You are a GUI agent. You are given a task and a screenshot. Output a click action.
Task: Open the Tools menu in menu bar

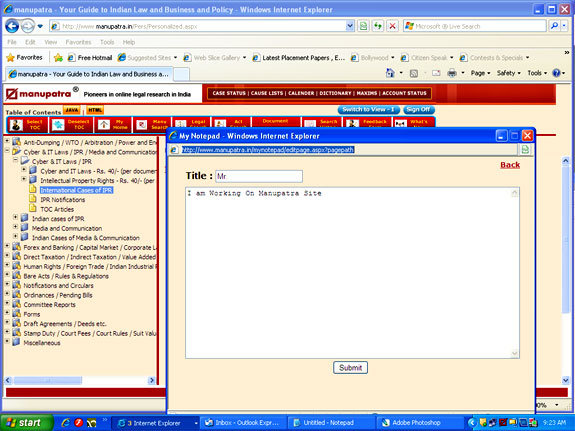coord(107,42)
